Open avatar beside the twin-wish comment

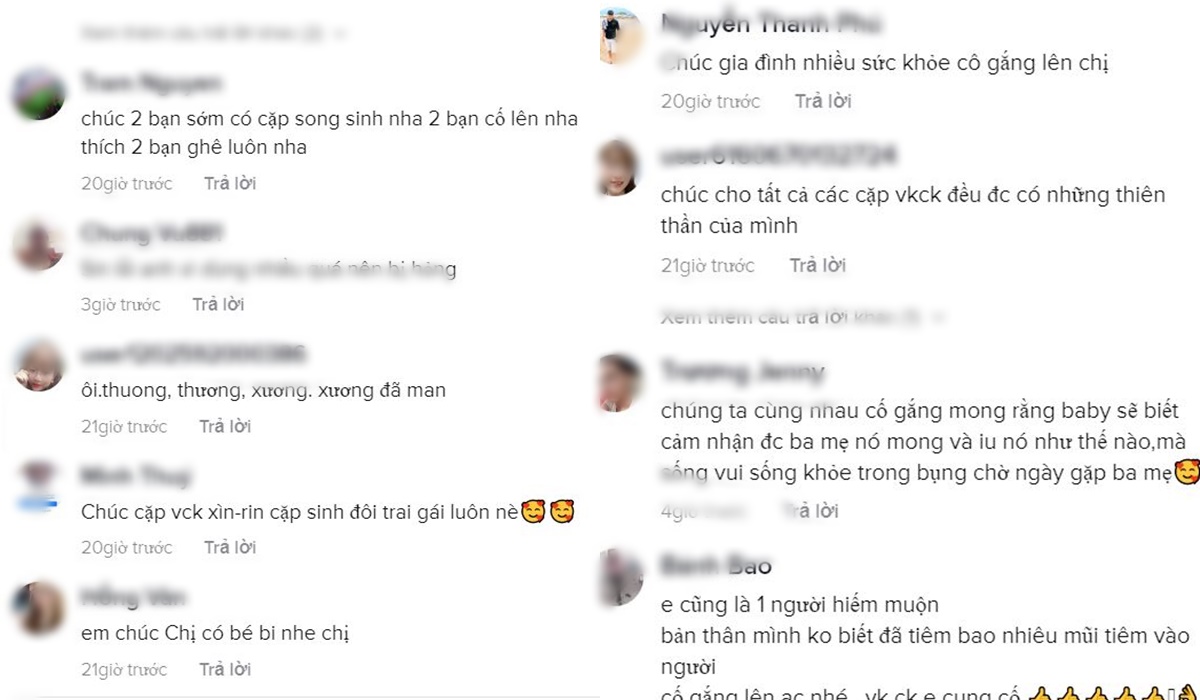39,95
